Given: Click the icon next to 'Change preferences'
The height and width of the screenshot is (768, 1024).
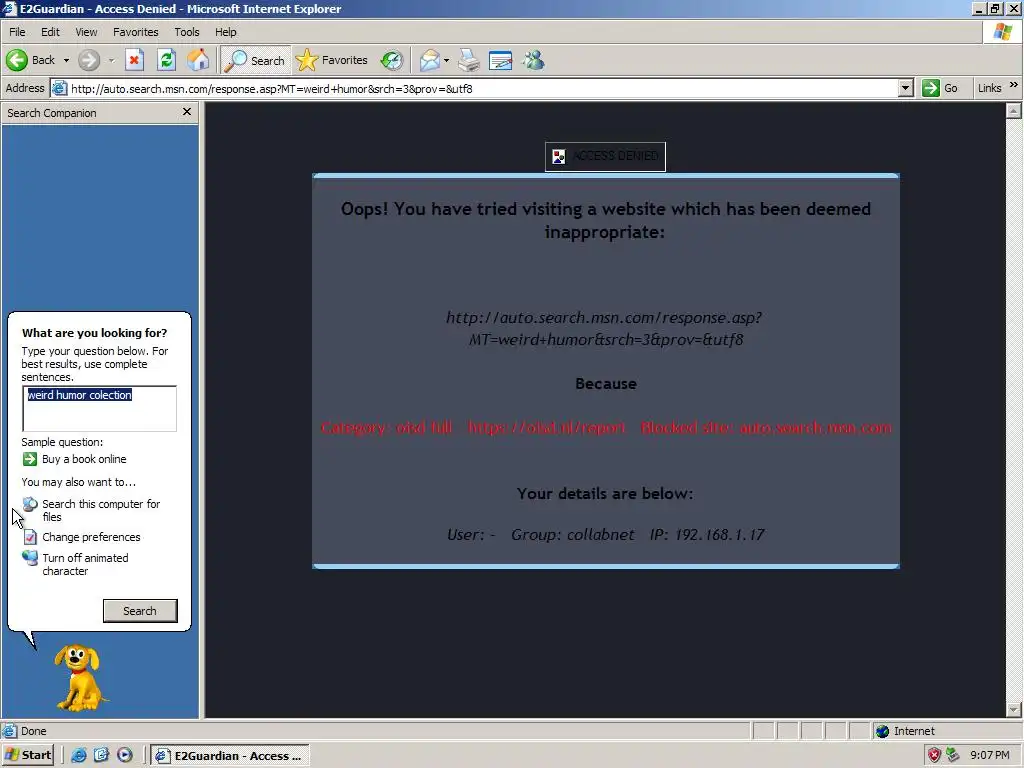Looking at the screenshot, I should 30,537.
